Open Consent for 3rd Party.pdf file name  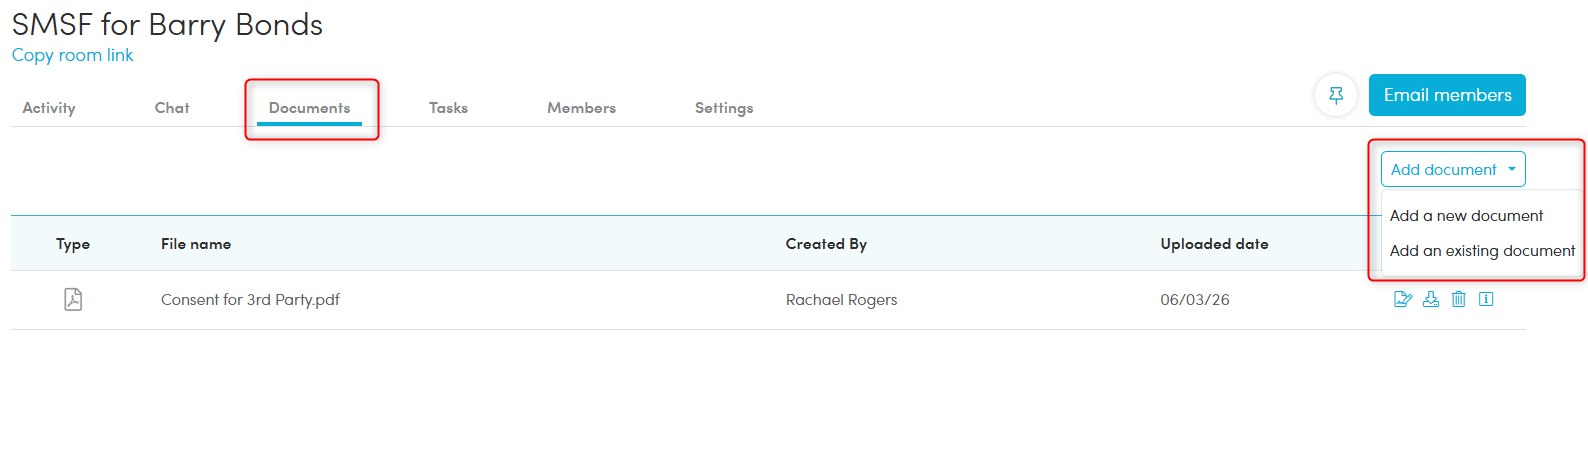coord(250,300)
